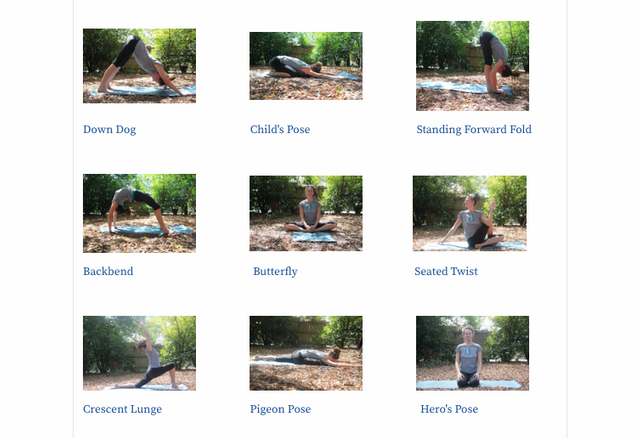
Task: Select the woman bending in Backbend image
Action: [136, 208]
